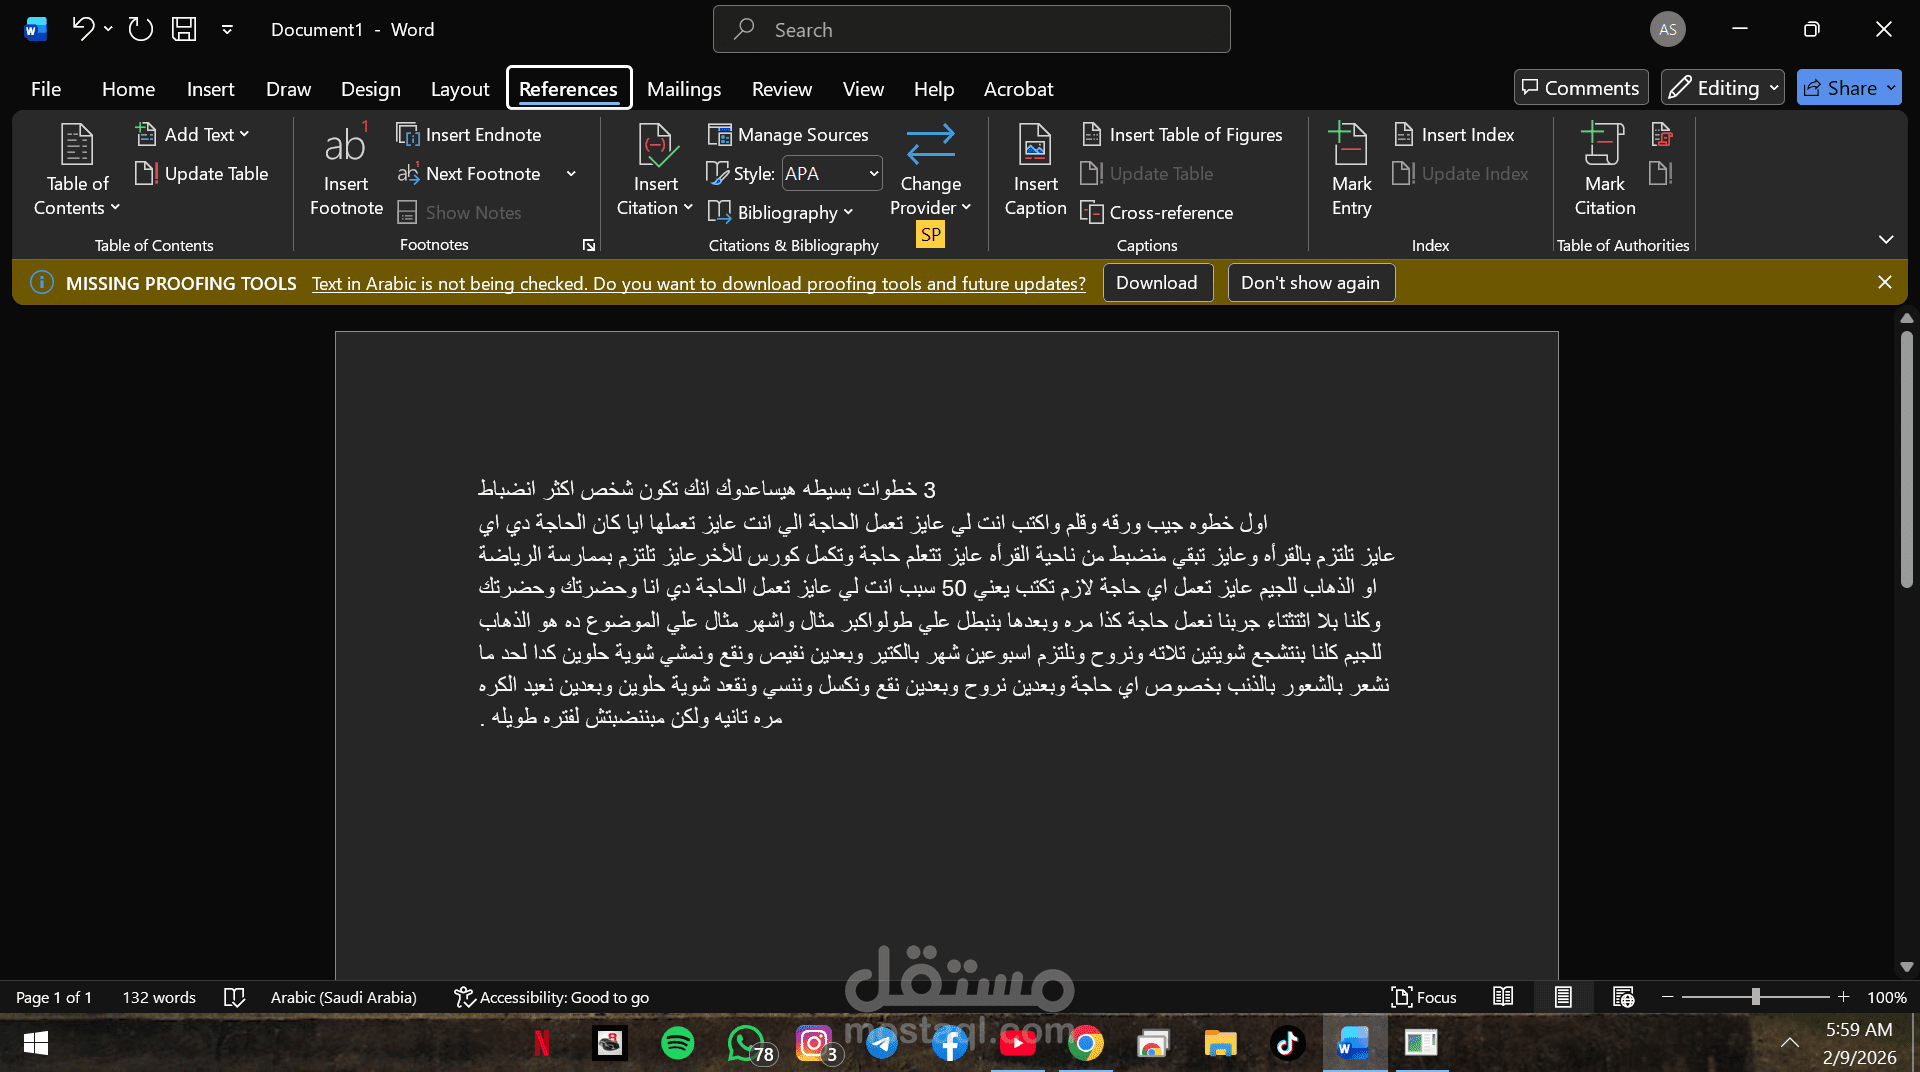Image resolution: width=1920 pixels, height=1072 pixels.
Task: Click the zoom in plus button
Action: pos(1843,997)
